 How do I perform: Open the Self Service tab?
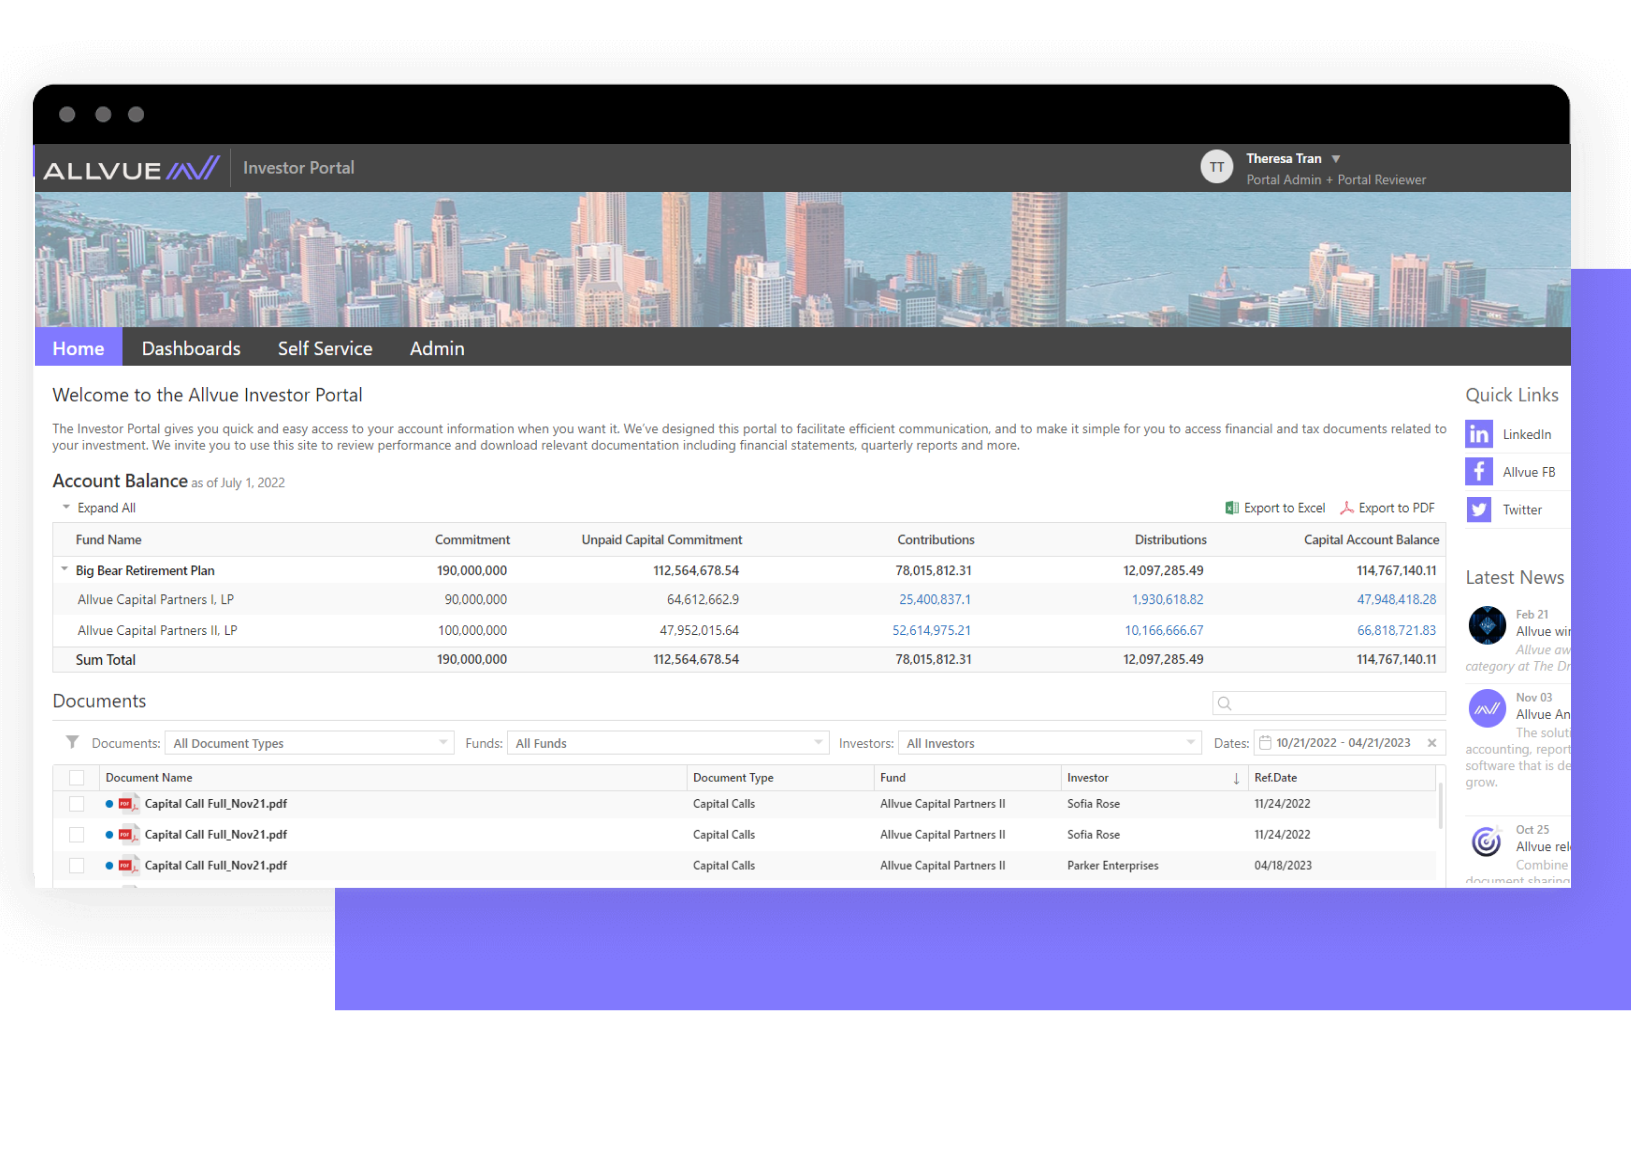click(325, 348)
